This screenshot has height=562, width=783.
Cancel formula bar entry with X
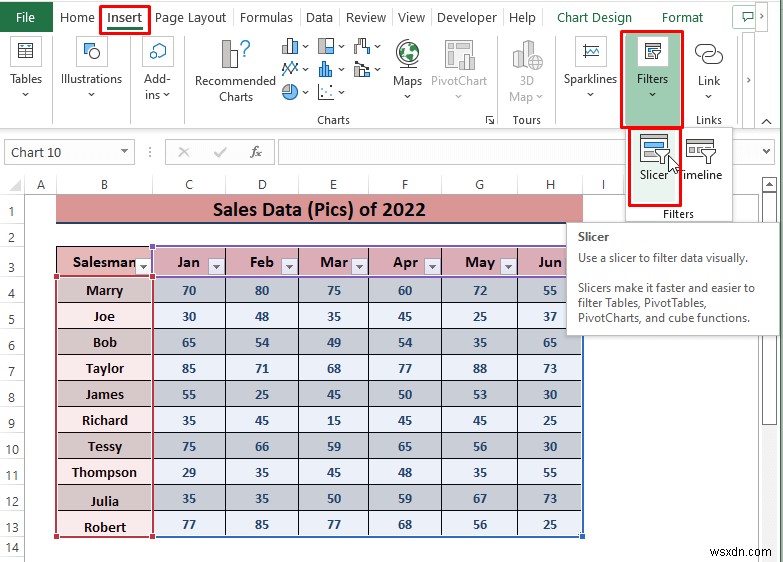coord(184,152)
